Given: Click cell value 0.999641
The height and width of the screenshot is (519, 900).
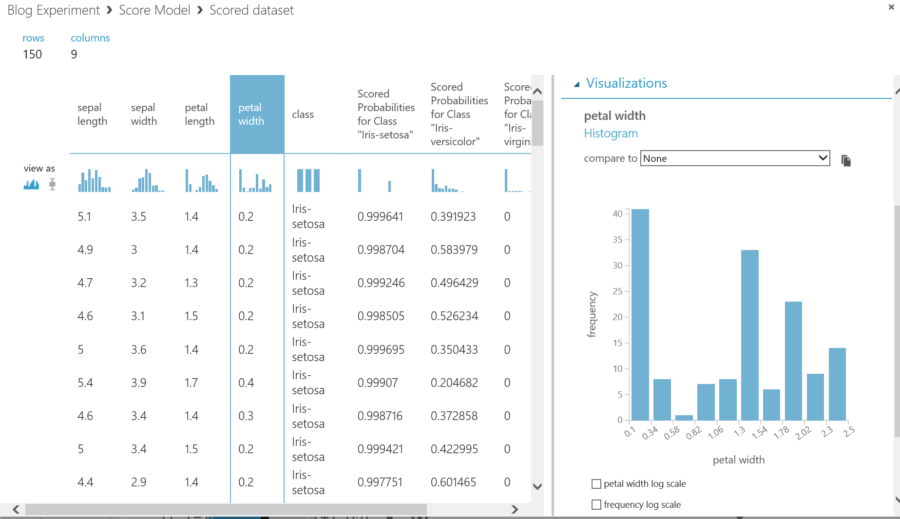Looking at the screenshot, I should 380,216.
